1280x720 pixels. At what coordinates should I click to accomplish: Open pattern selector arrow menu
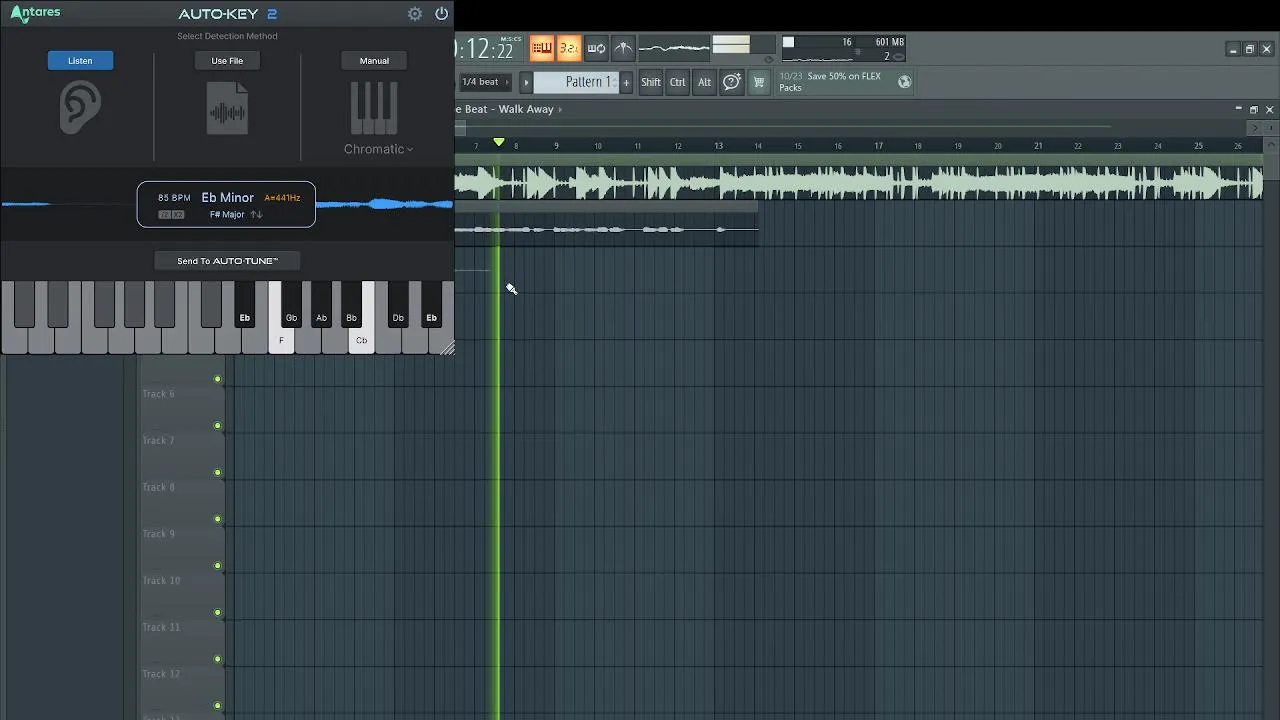click(x=526, y=82)
